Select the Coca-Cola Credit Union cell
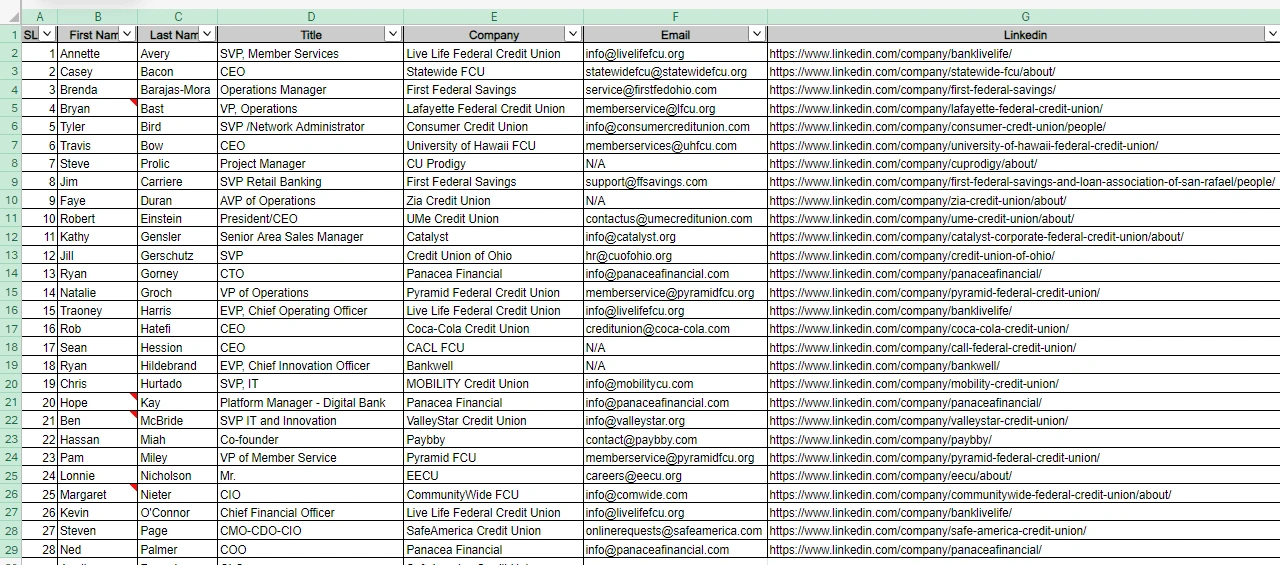The width and height of the screenshot is (1280, 565). pos(494,328)
